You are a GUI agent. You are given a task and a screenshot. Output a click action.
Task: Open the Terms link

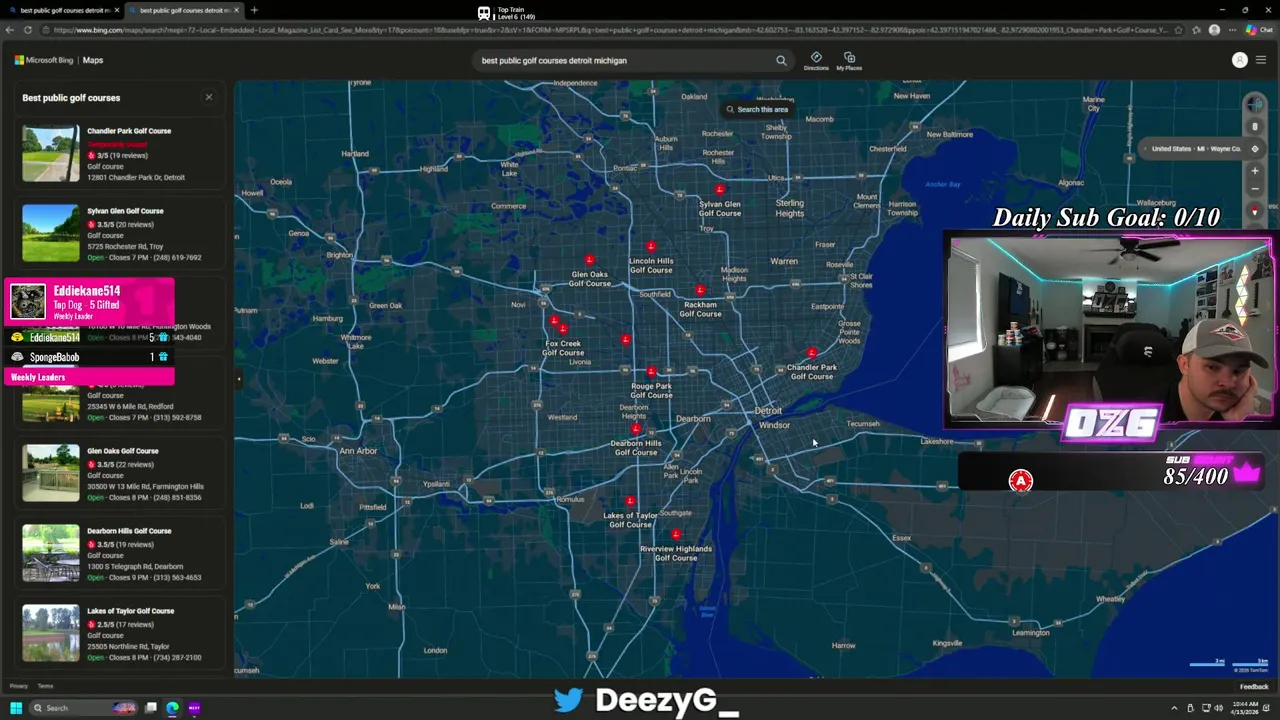(x=45, y=686)
